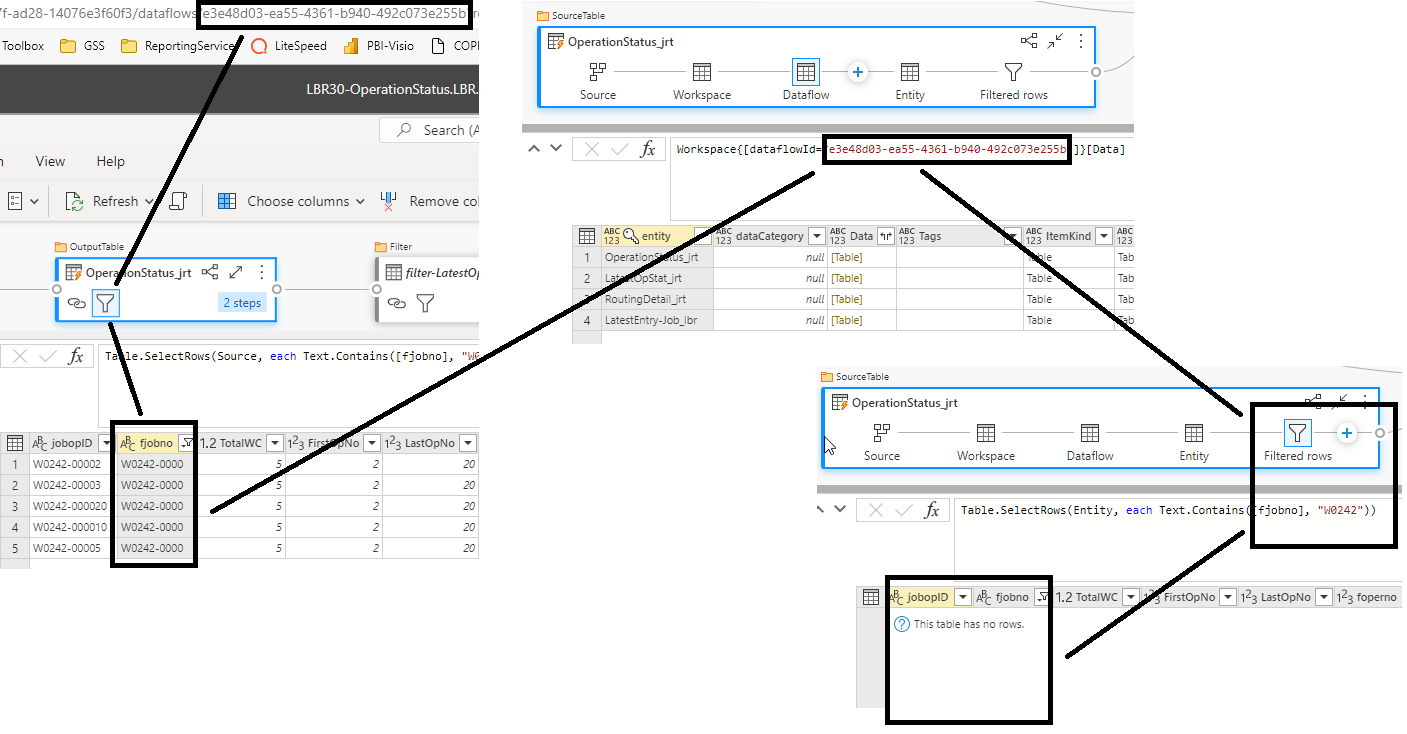Add a step after the highlighted Filtered rows
This screenshot has width=1407, height=734.
coord(1347,433)
